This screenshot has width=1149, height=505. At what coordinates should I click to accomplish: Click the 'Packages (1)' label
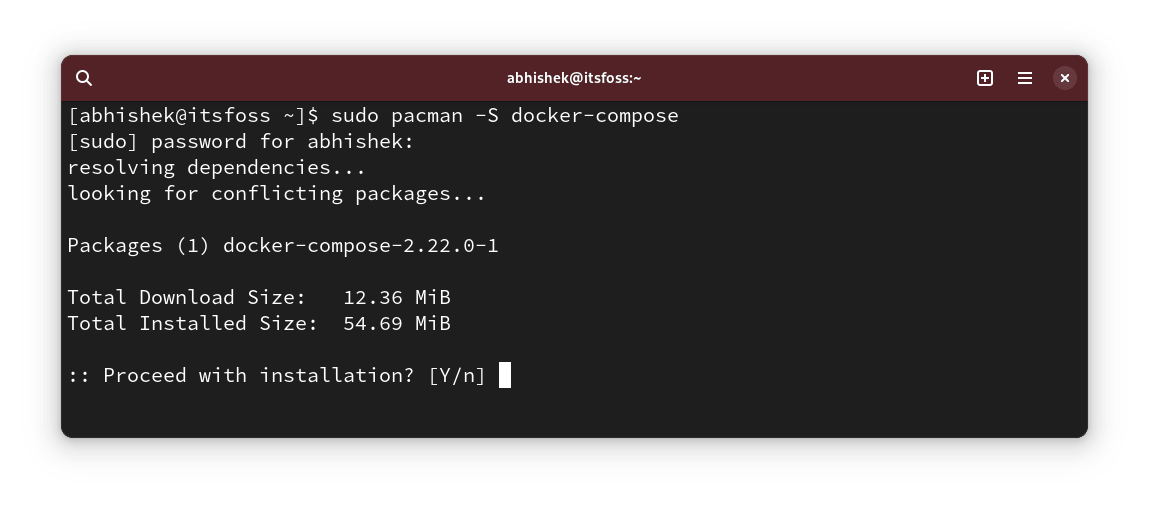(138, 245)
